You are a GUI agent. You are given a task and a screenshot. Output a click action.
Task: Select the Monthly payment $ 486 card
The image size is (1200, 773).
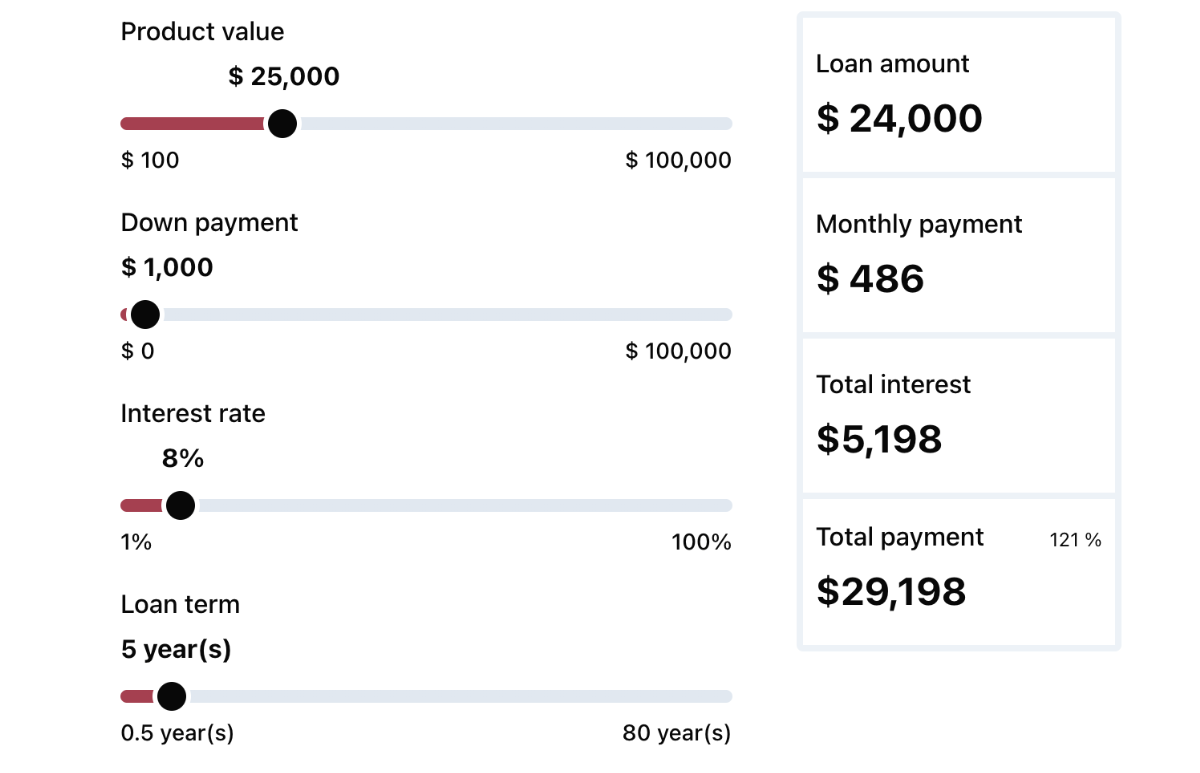pos(959,256)
